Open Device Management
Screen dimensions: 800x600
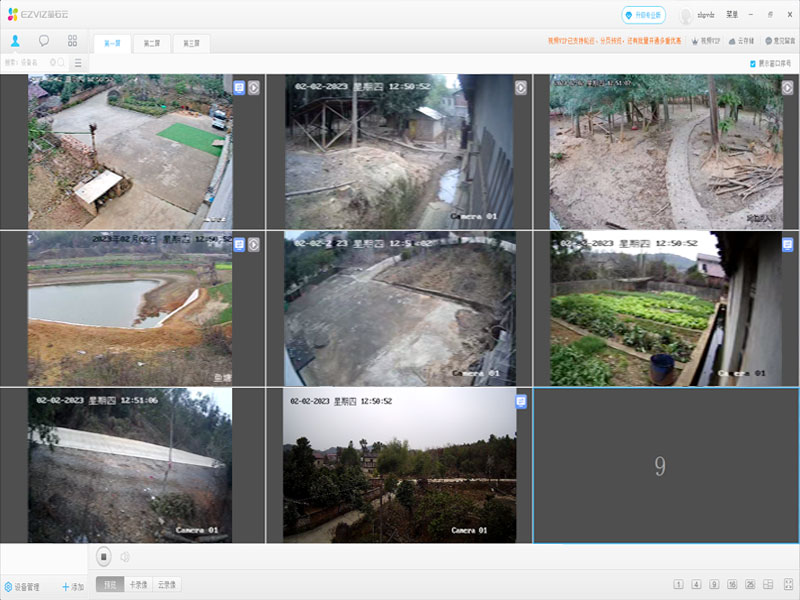point(21,587)
